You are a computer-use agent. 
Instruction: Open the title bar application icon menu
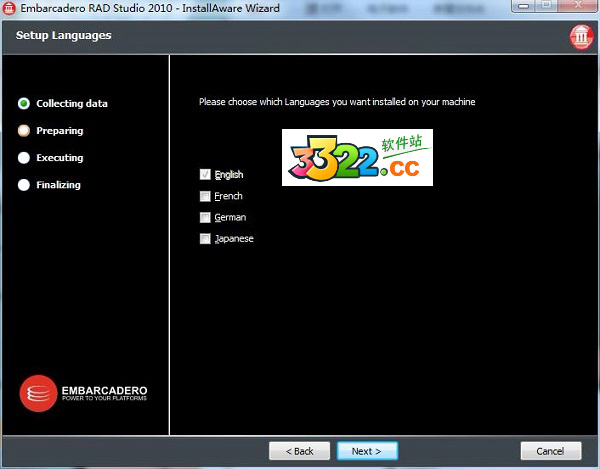tap(9, 8)
